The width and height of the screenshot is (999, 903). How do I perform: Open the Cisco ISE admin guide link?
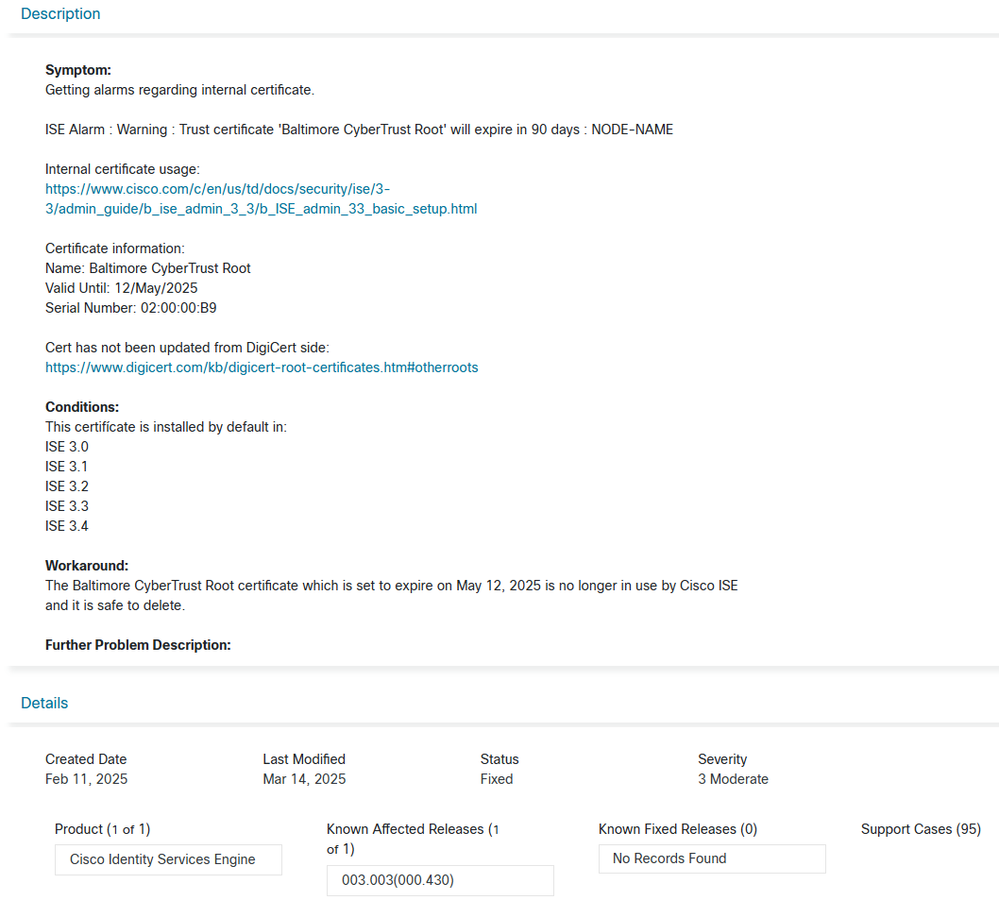(x=261, y=199)
